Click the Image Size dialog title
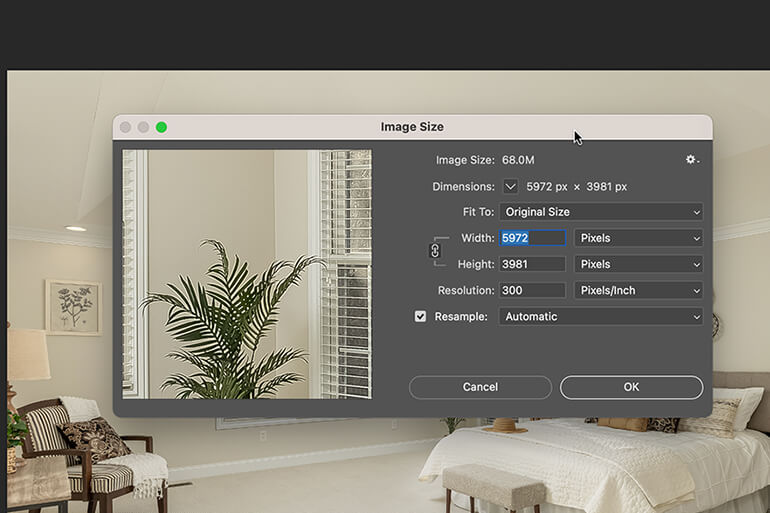Image resolution: width=770 pixels, height=513 pixels. (x=412, y=127)
